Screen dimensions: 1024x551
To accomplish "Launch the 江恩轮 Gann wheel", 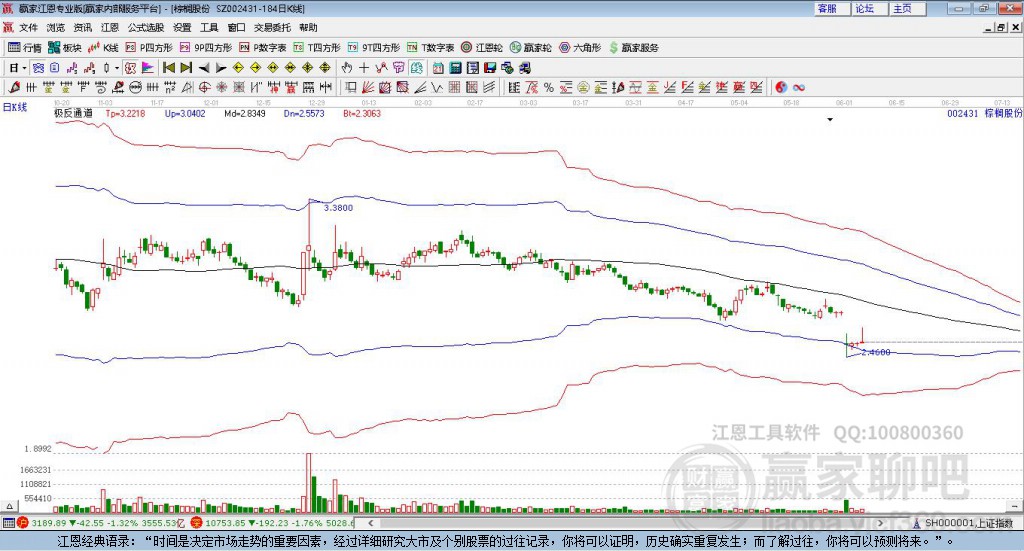I will pos(482,48).
